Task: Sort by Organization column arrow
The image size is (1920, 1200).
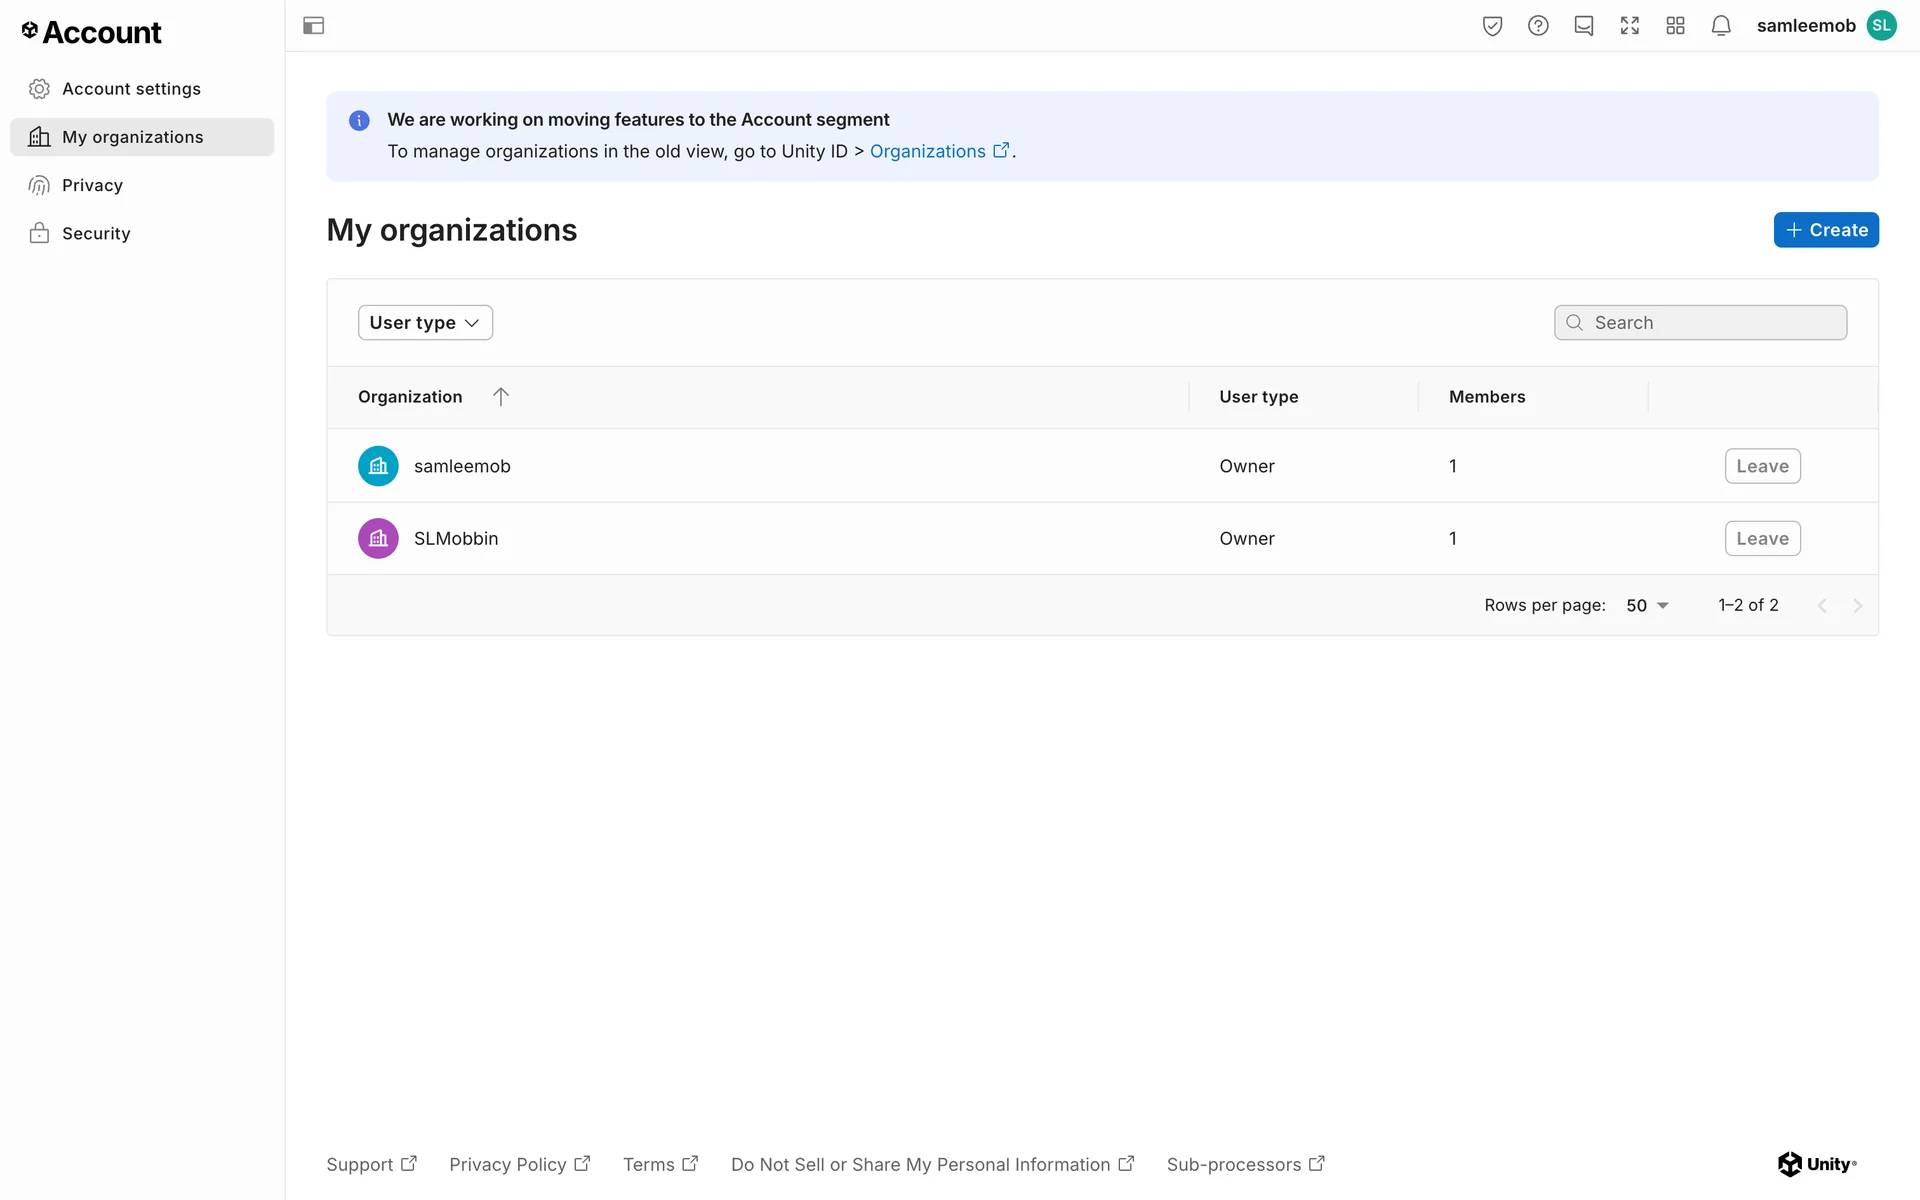Action: 501,397
